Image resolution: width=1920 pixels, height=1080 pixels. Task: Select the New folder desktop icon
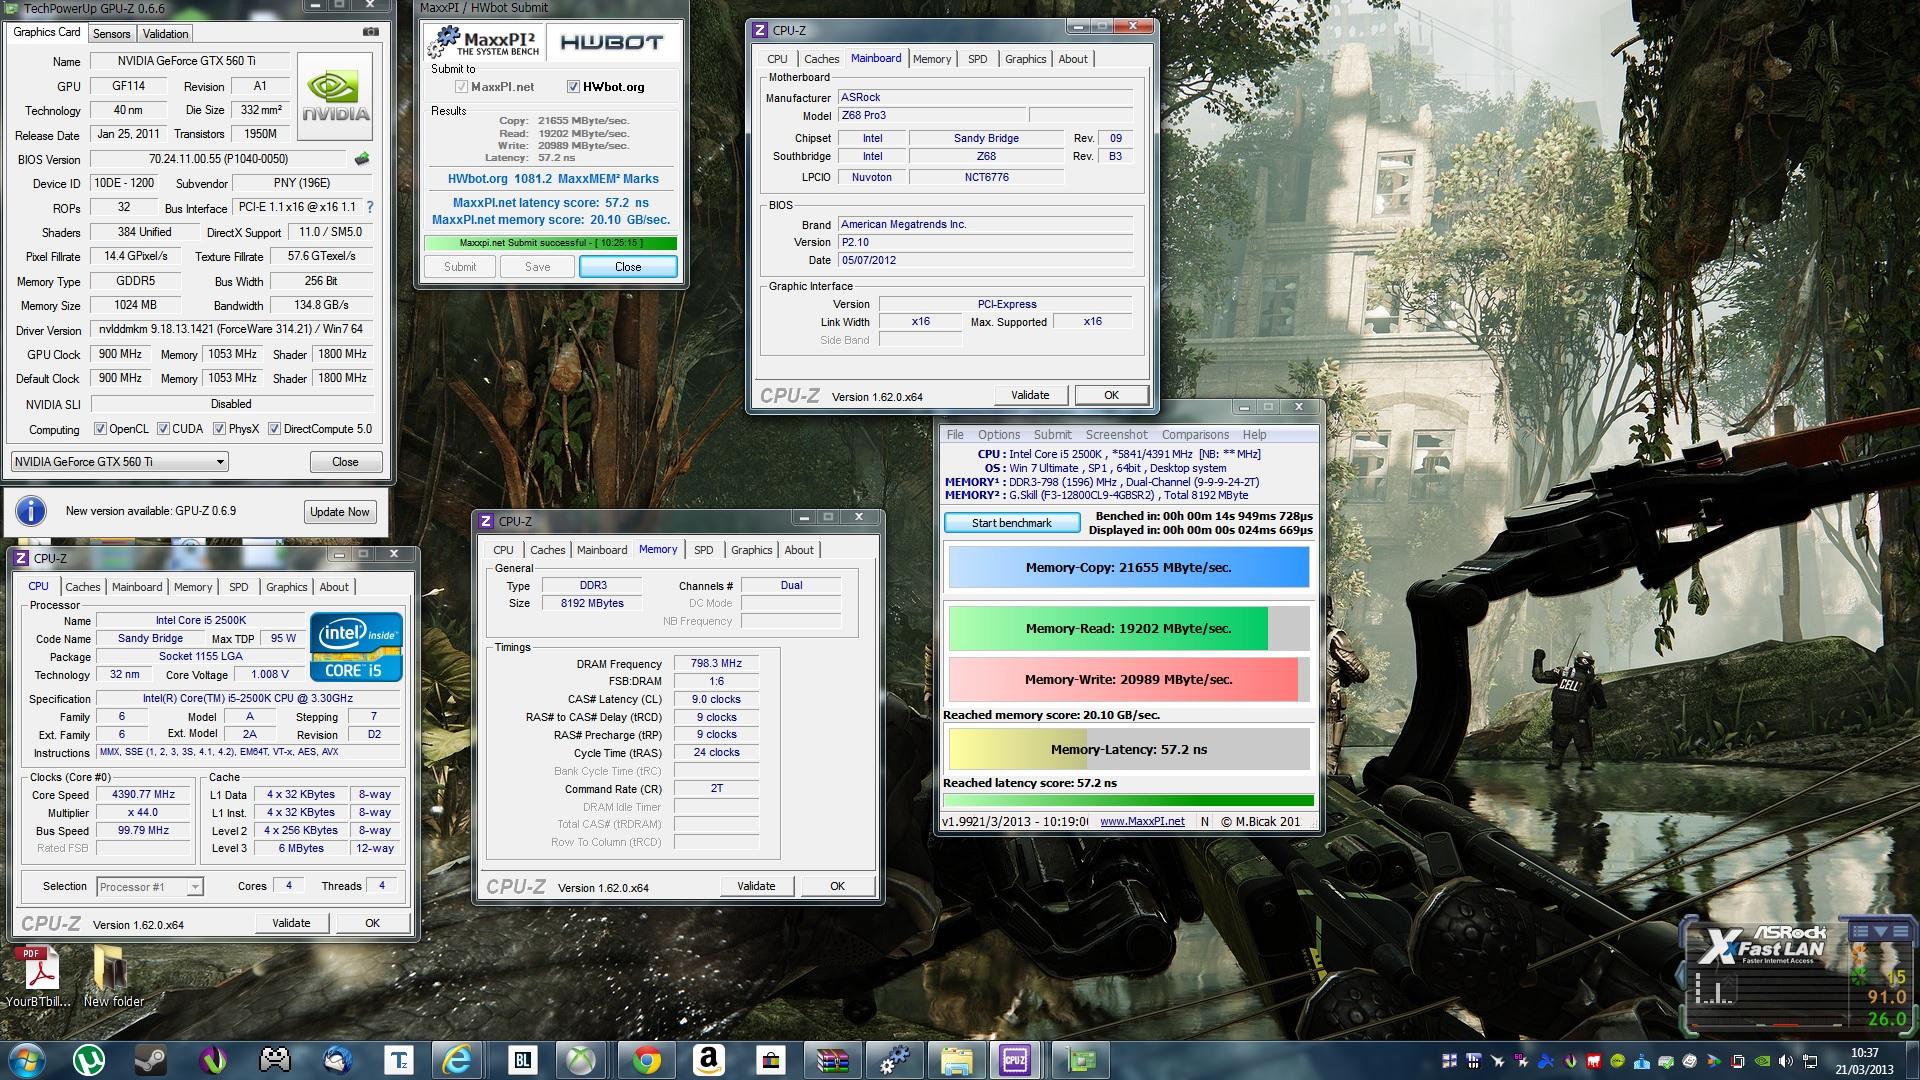coord(113,976)
